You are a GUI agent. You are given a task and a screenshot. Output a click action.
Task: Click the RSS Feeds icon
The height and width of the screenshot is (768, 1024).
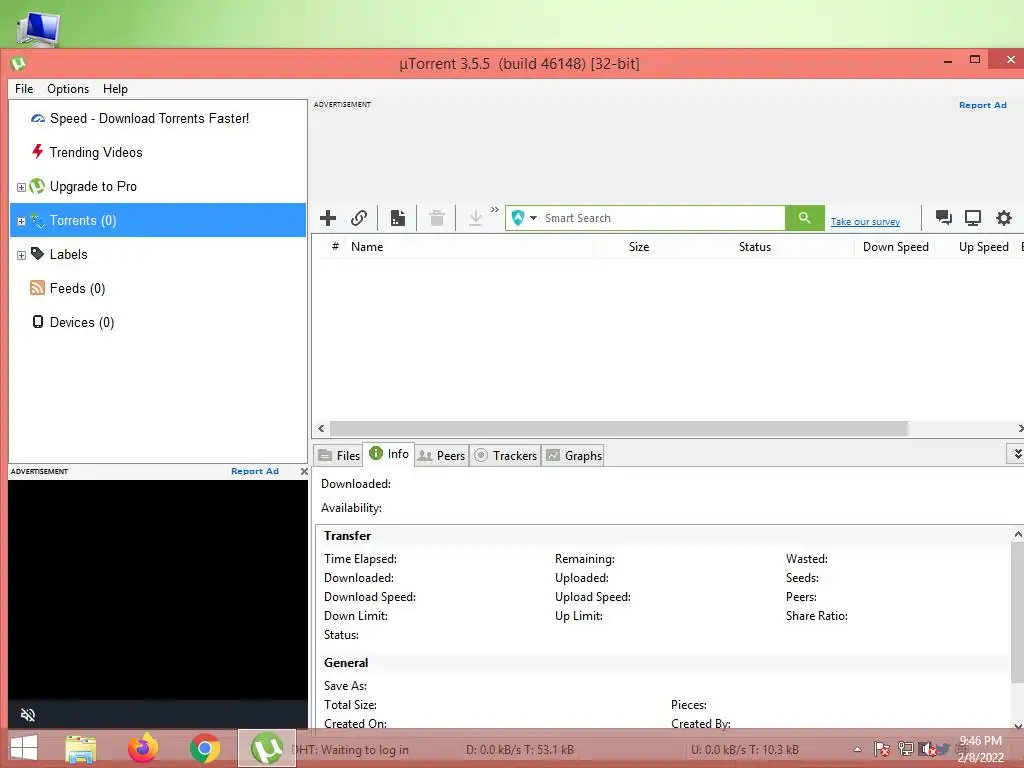(37, 287)
